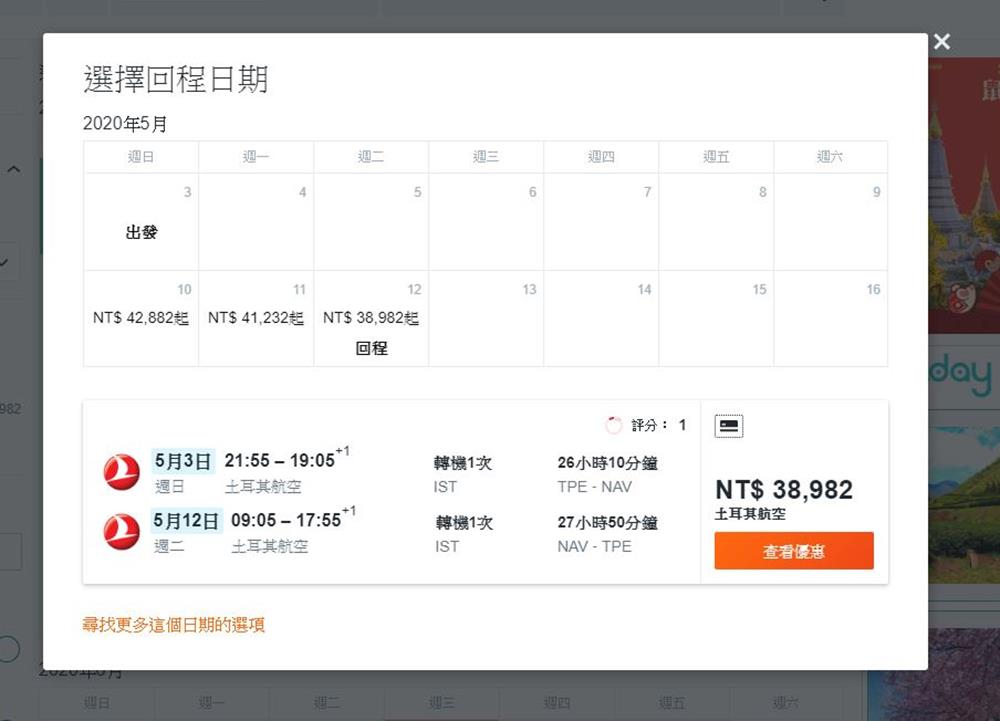Click the Turkish Airlines logo for May 3 flight
The image size is (1000, 721).
tap(122, 472)
